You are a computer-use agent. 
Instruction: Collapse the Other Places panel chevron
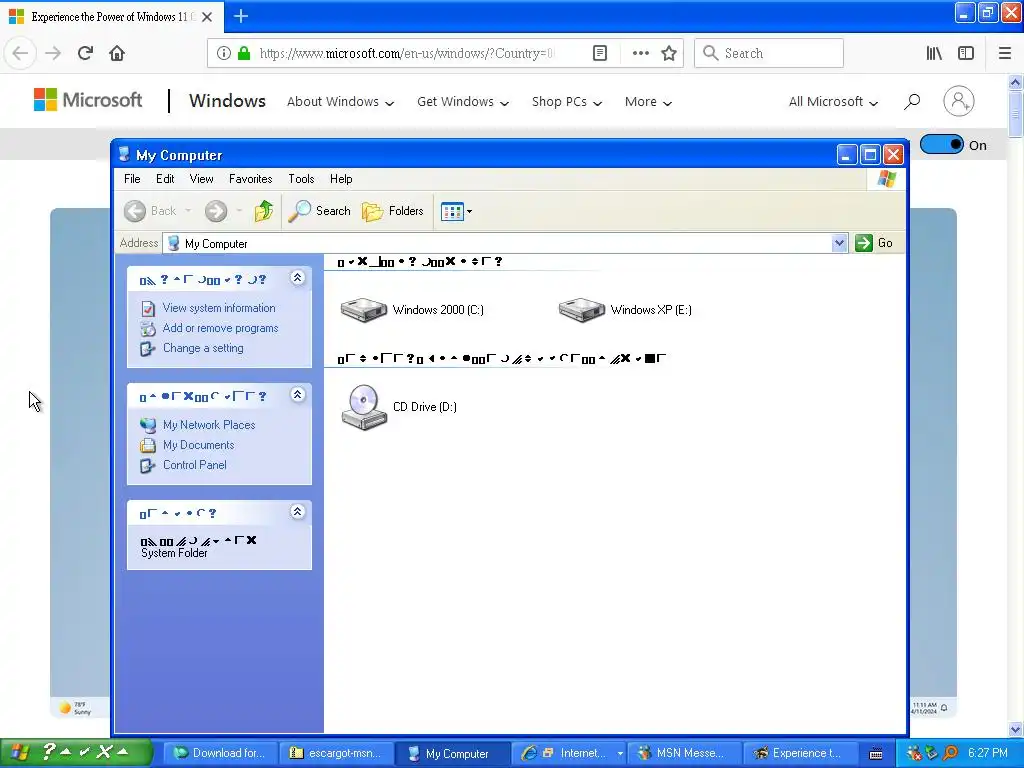[297, 395]
